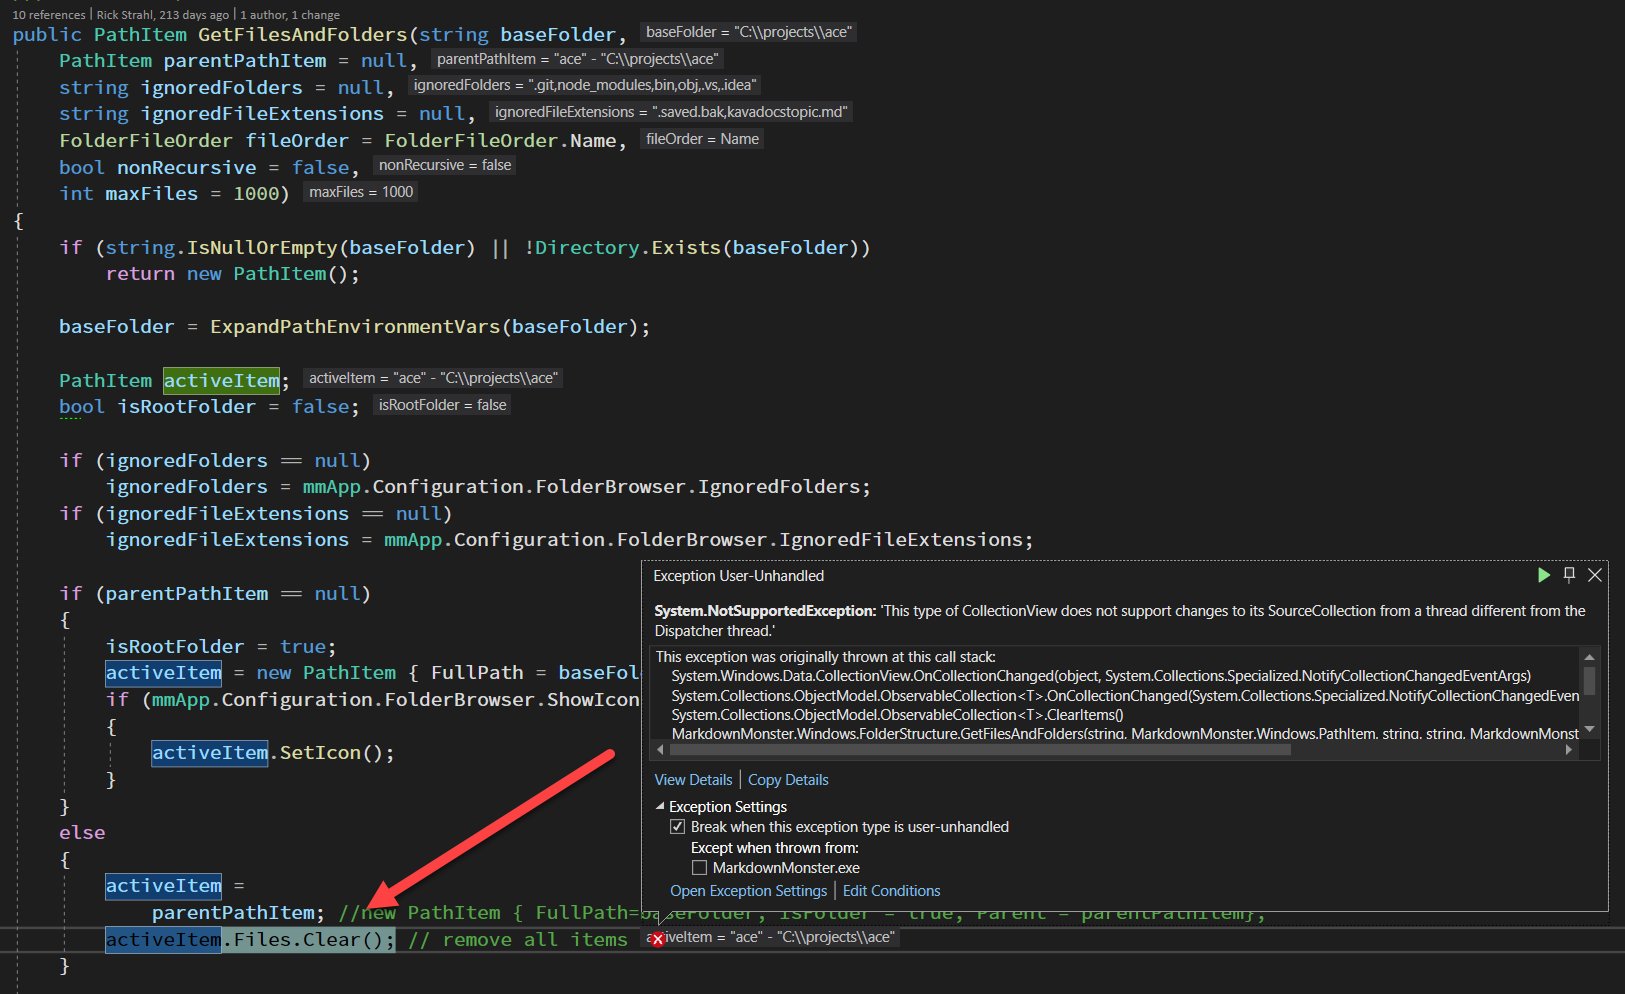Click the maxFiles = 1000 inline value
The width and height of the screenshot is (1625, 994).
click(361, 192)
